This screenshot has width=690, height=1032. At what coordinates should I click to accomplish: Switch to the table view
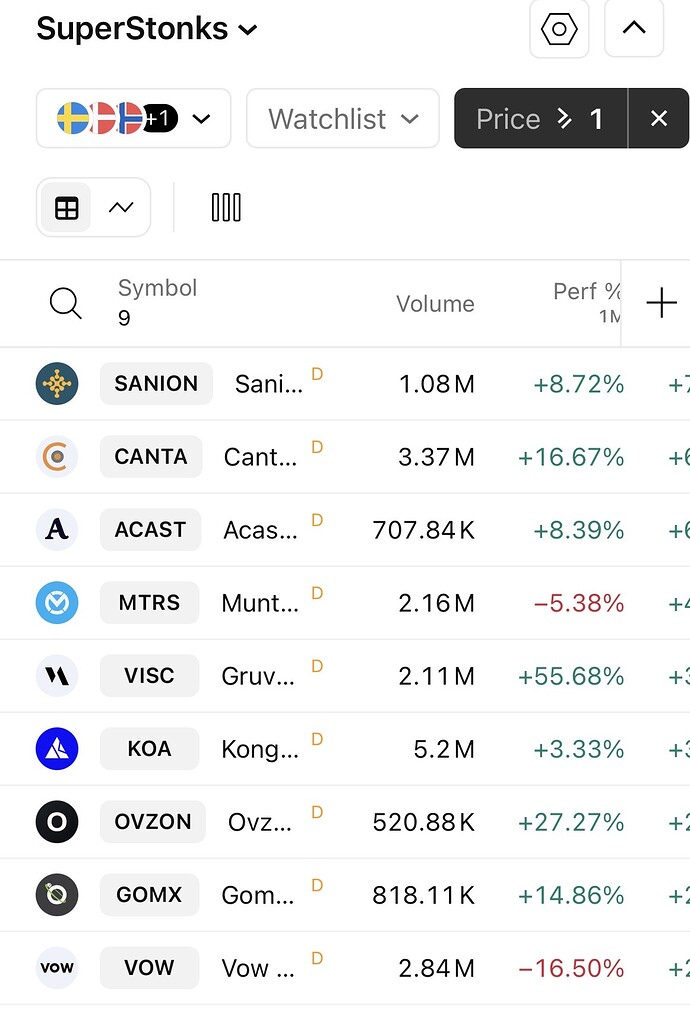[67, 208]
